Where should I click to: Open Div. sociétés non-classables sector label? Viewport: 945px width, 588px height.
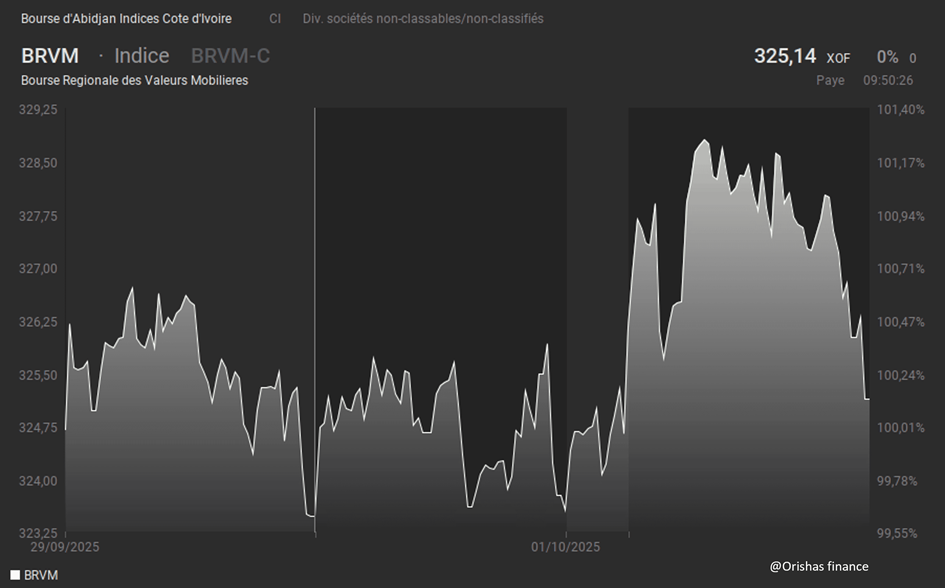pos(423,19)
